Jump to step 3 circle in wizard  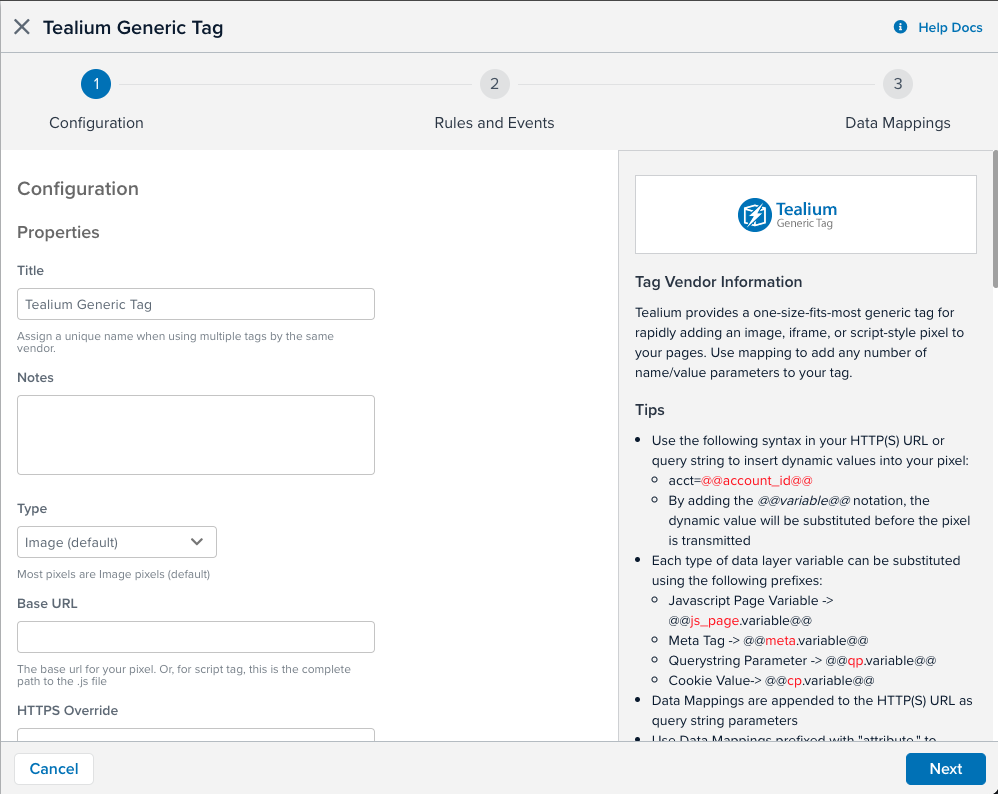coord(897,84)
